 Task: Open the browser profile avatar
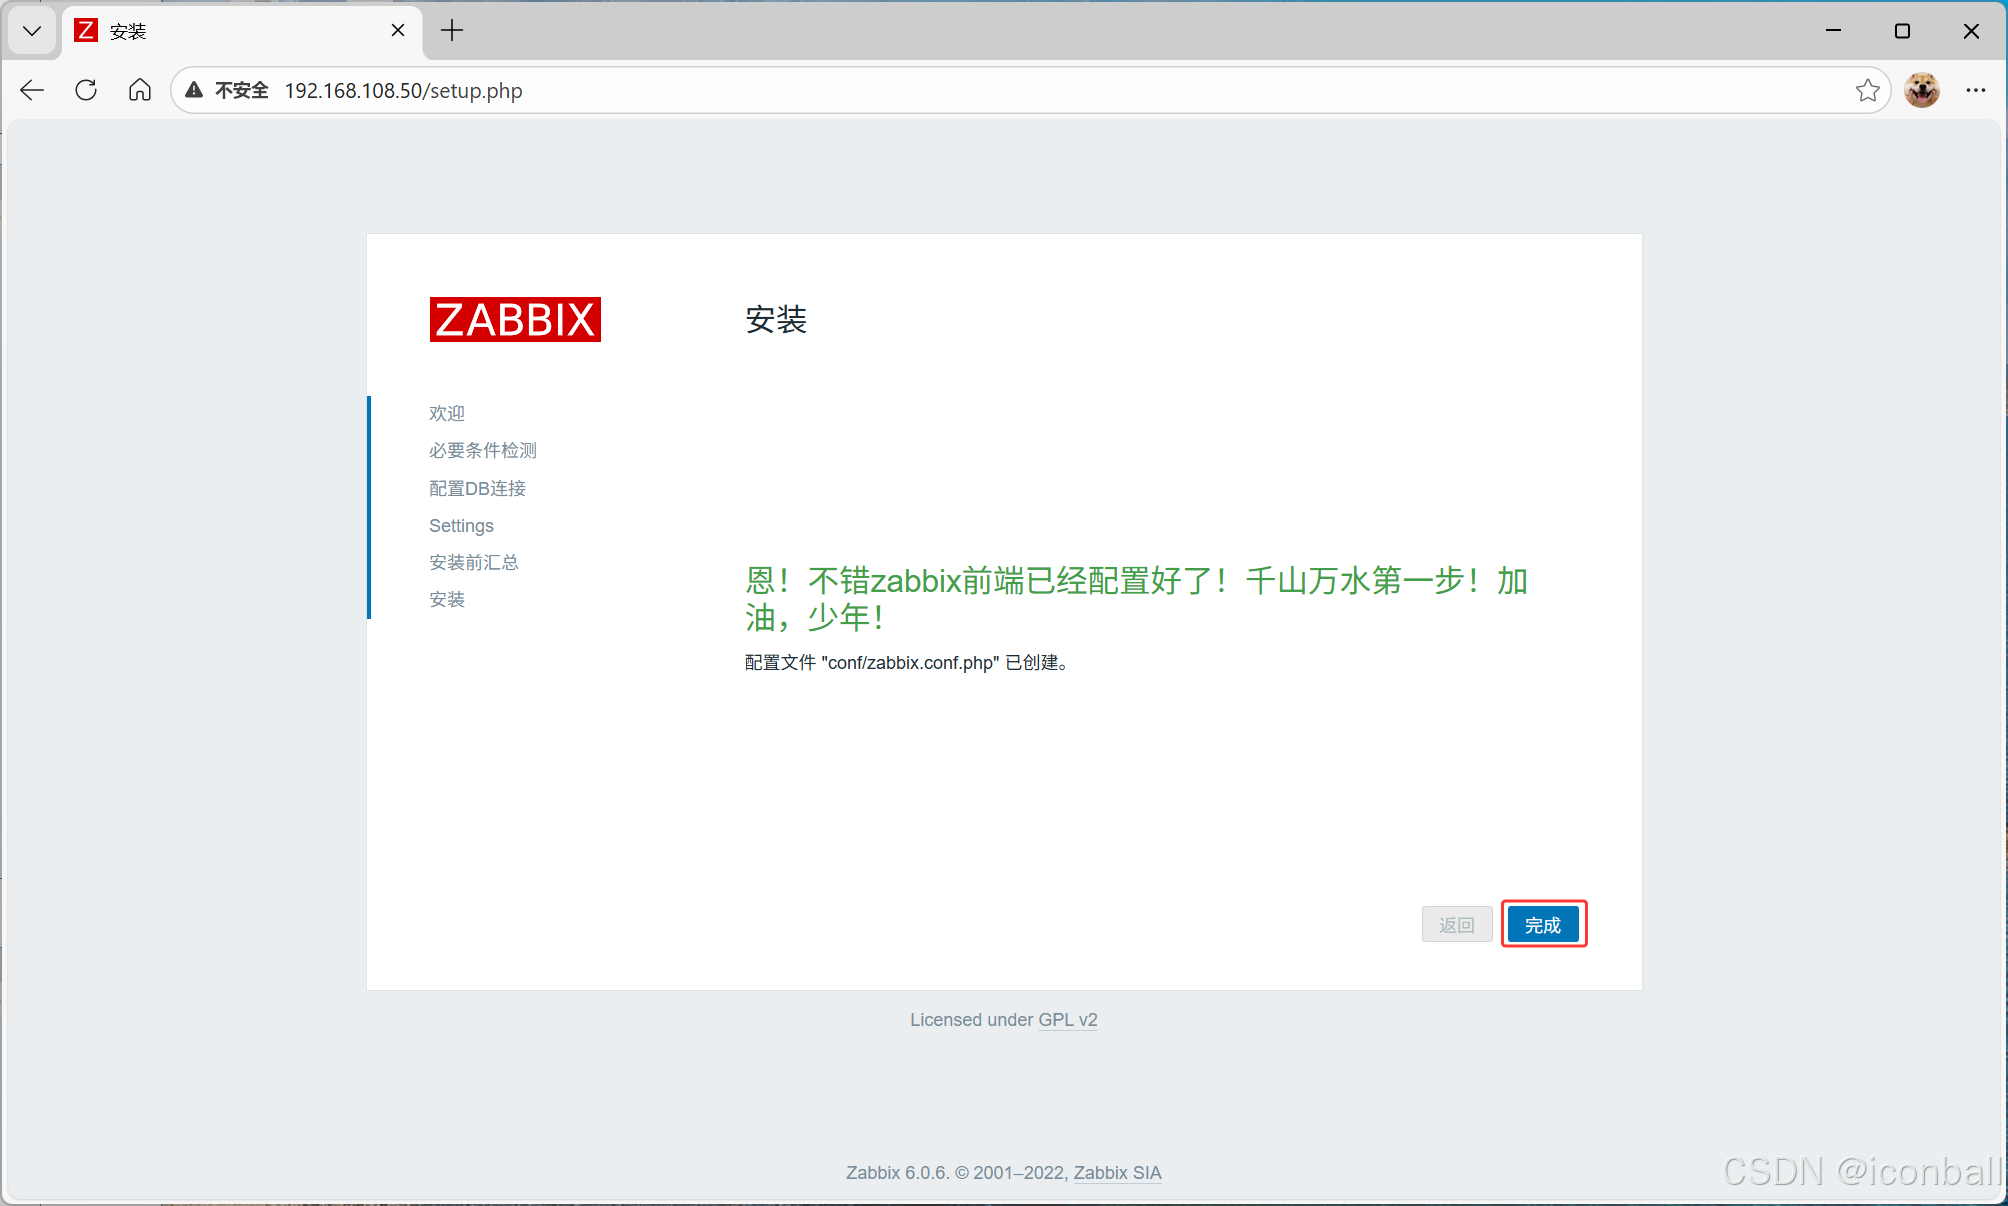coord(1921,90)
